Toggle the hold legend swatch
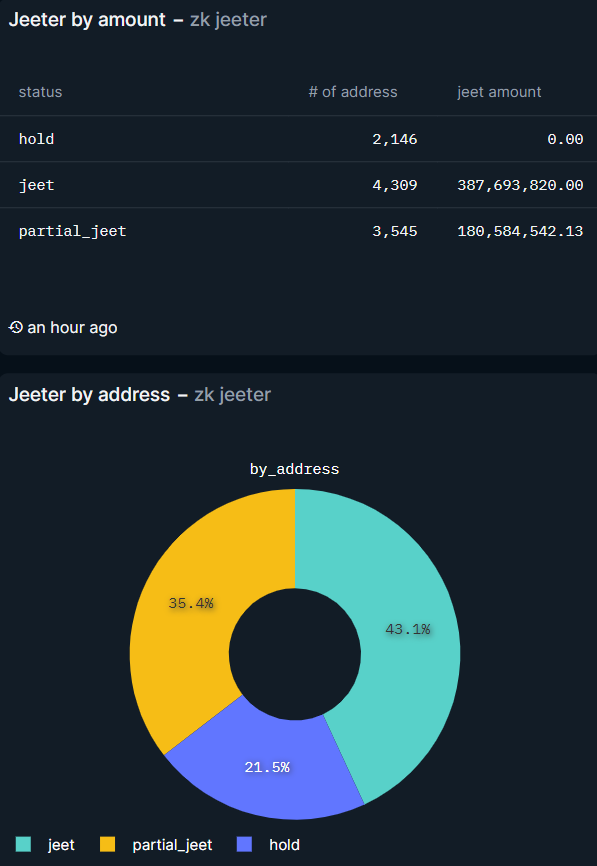This screenshot has width=597, height=866. coord(244,844)
